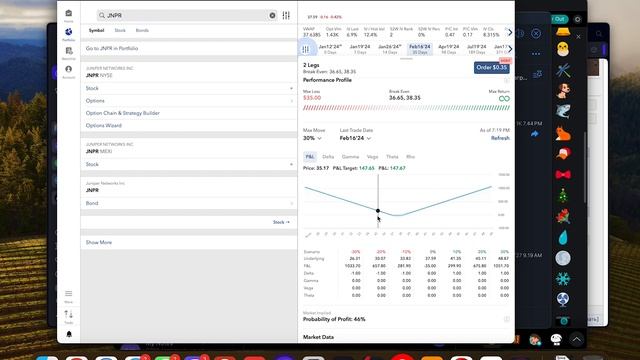Switch to the Stock search tab
This screenshot has height=360, width=640.
pyautogui.click(x=120, y=30)
